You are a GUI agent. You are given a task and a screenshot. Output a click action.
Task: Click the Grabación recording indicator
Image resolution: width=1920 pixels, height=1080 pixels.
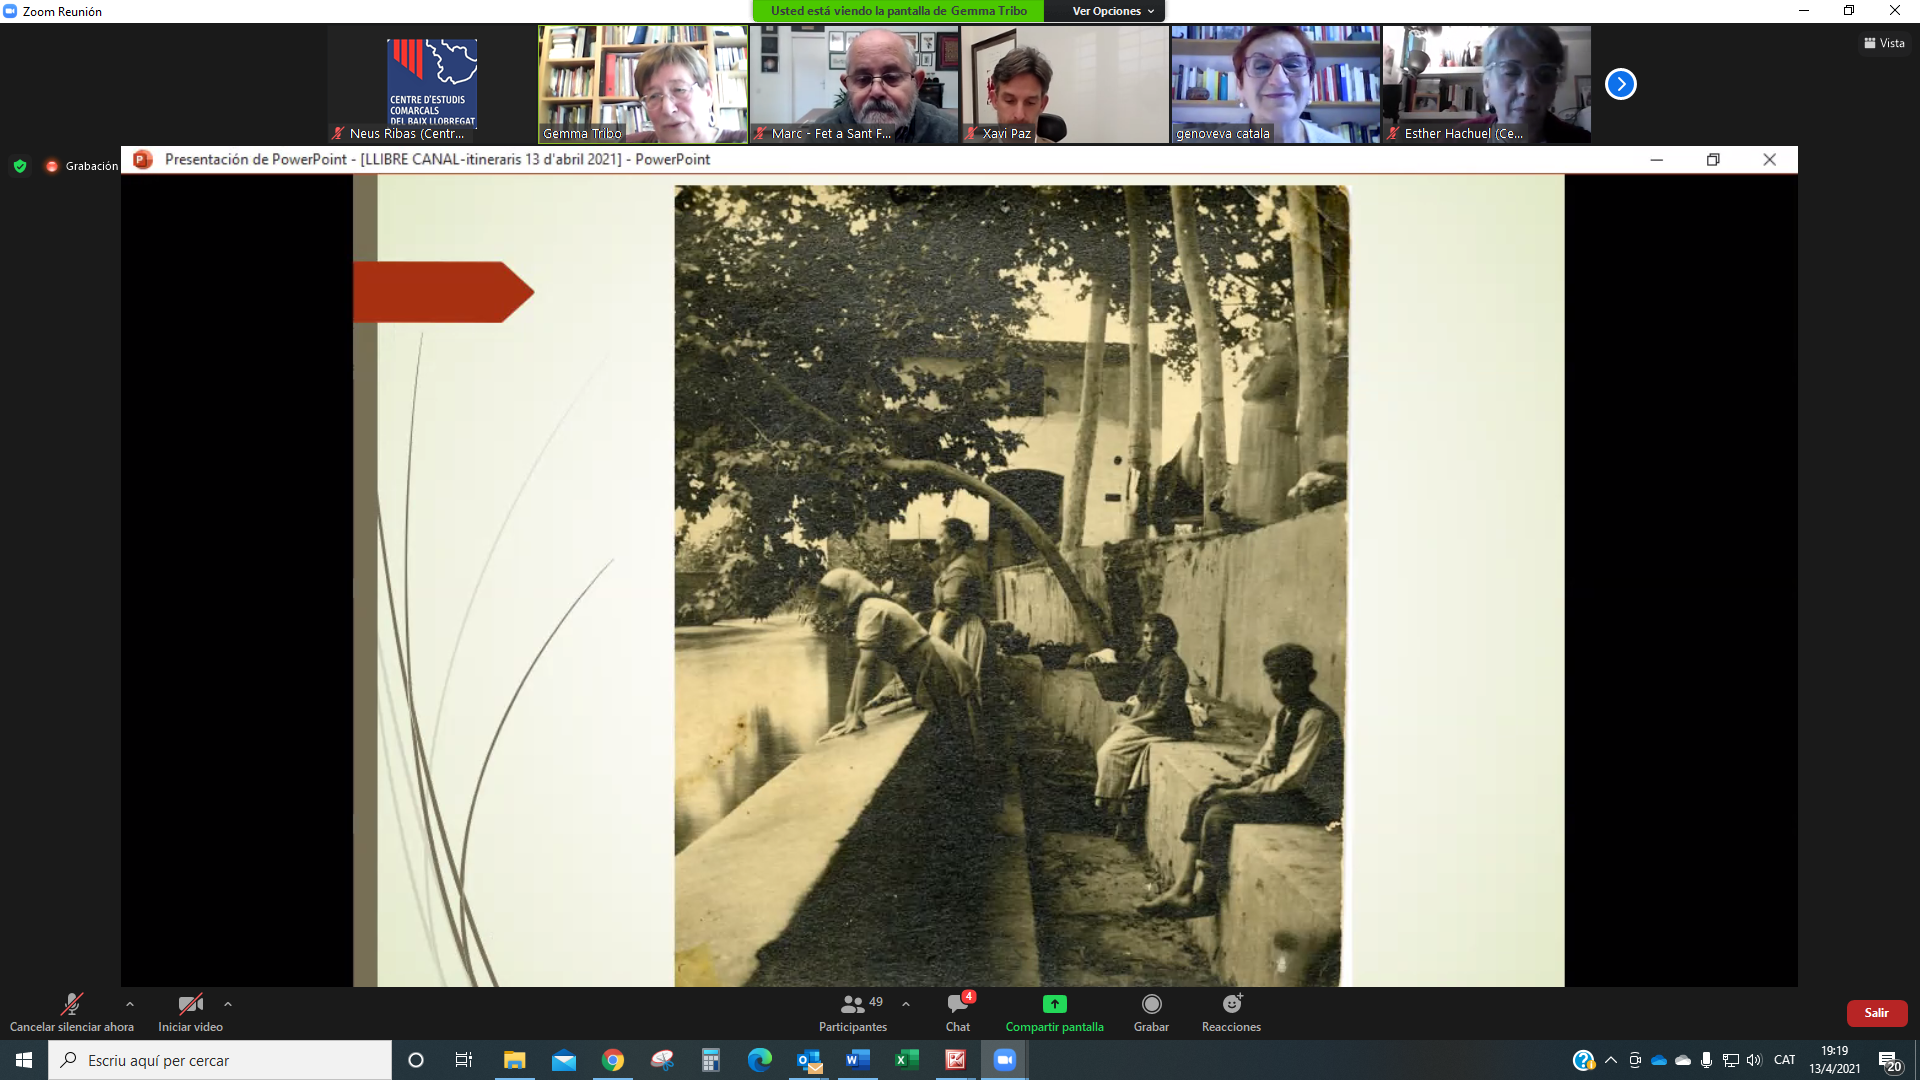[x=82, y=166]
